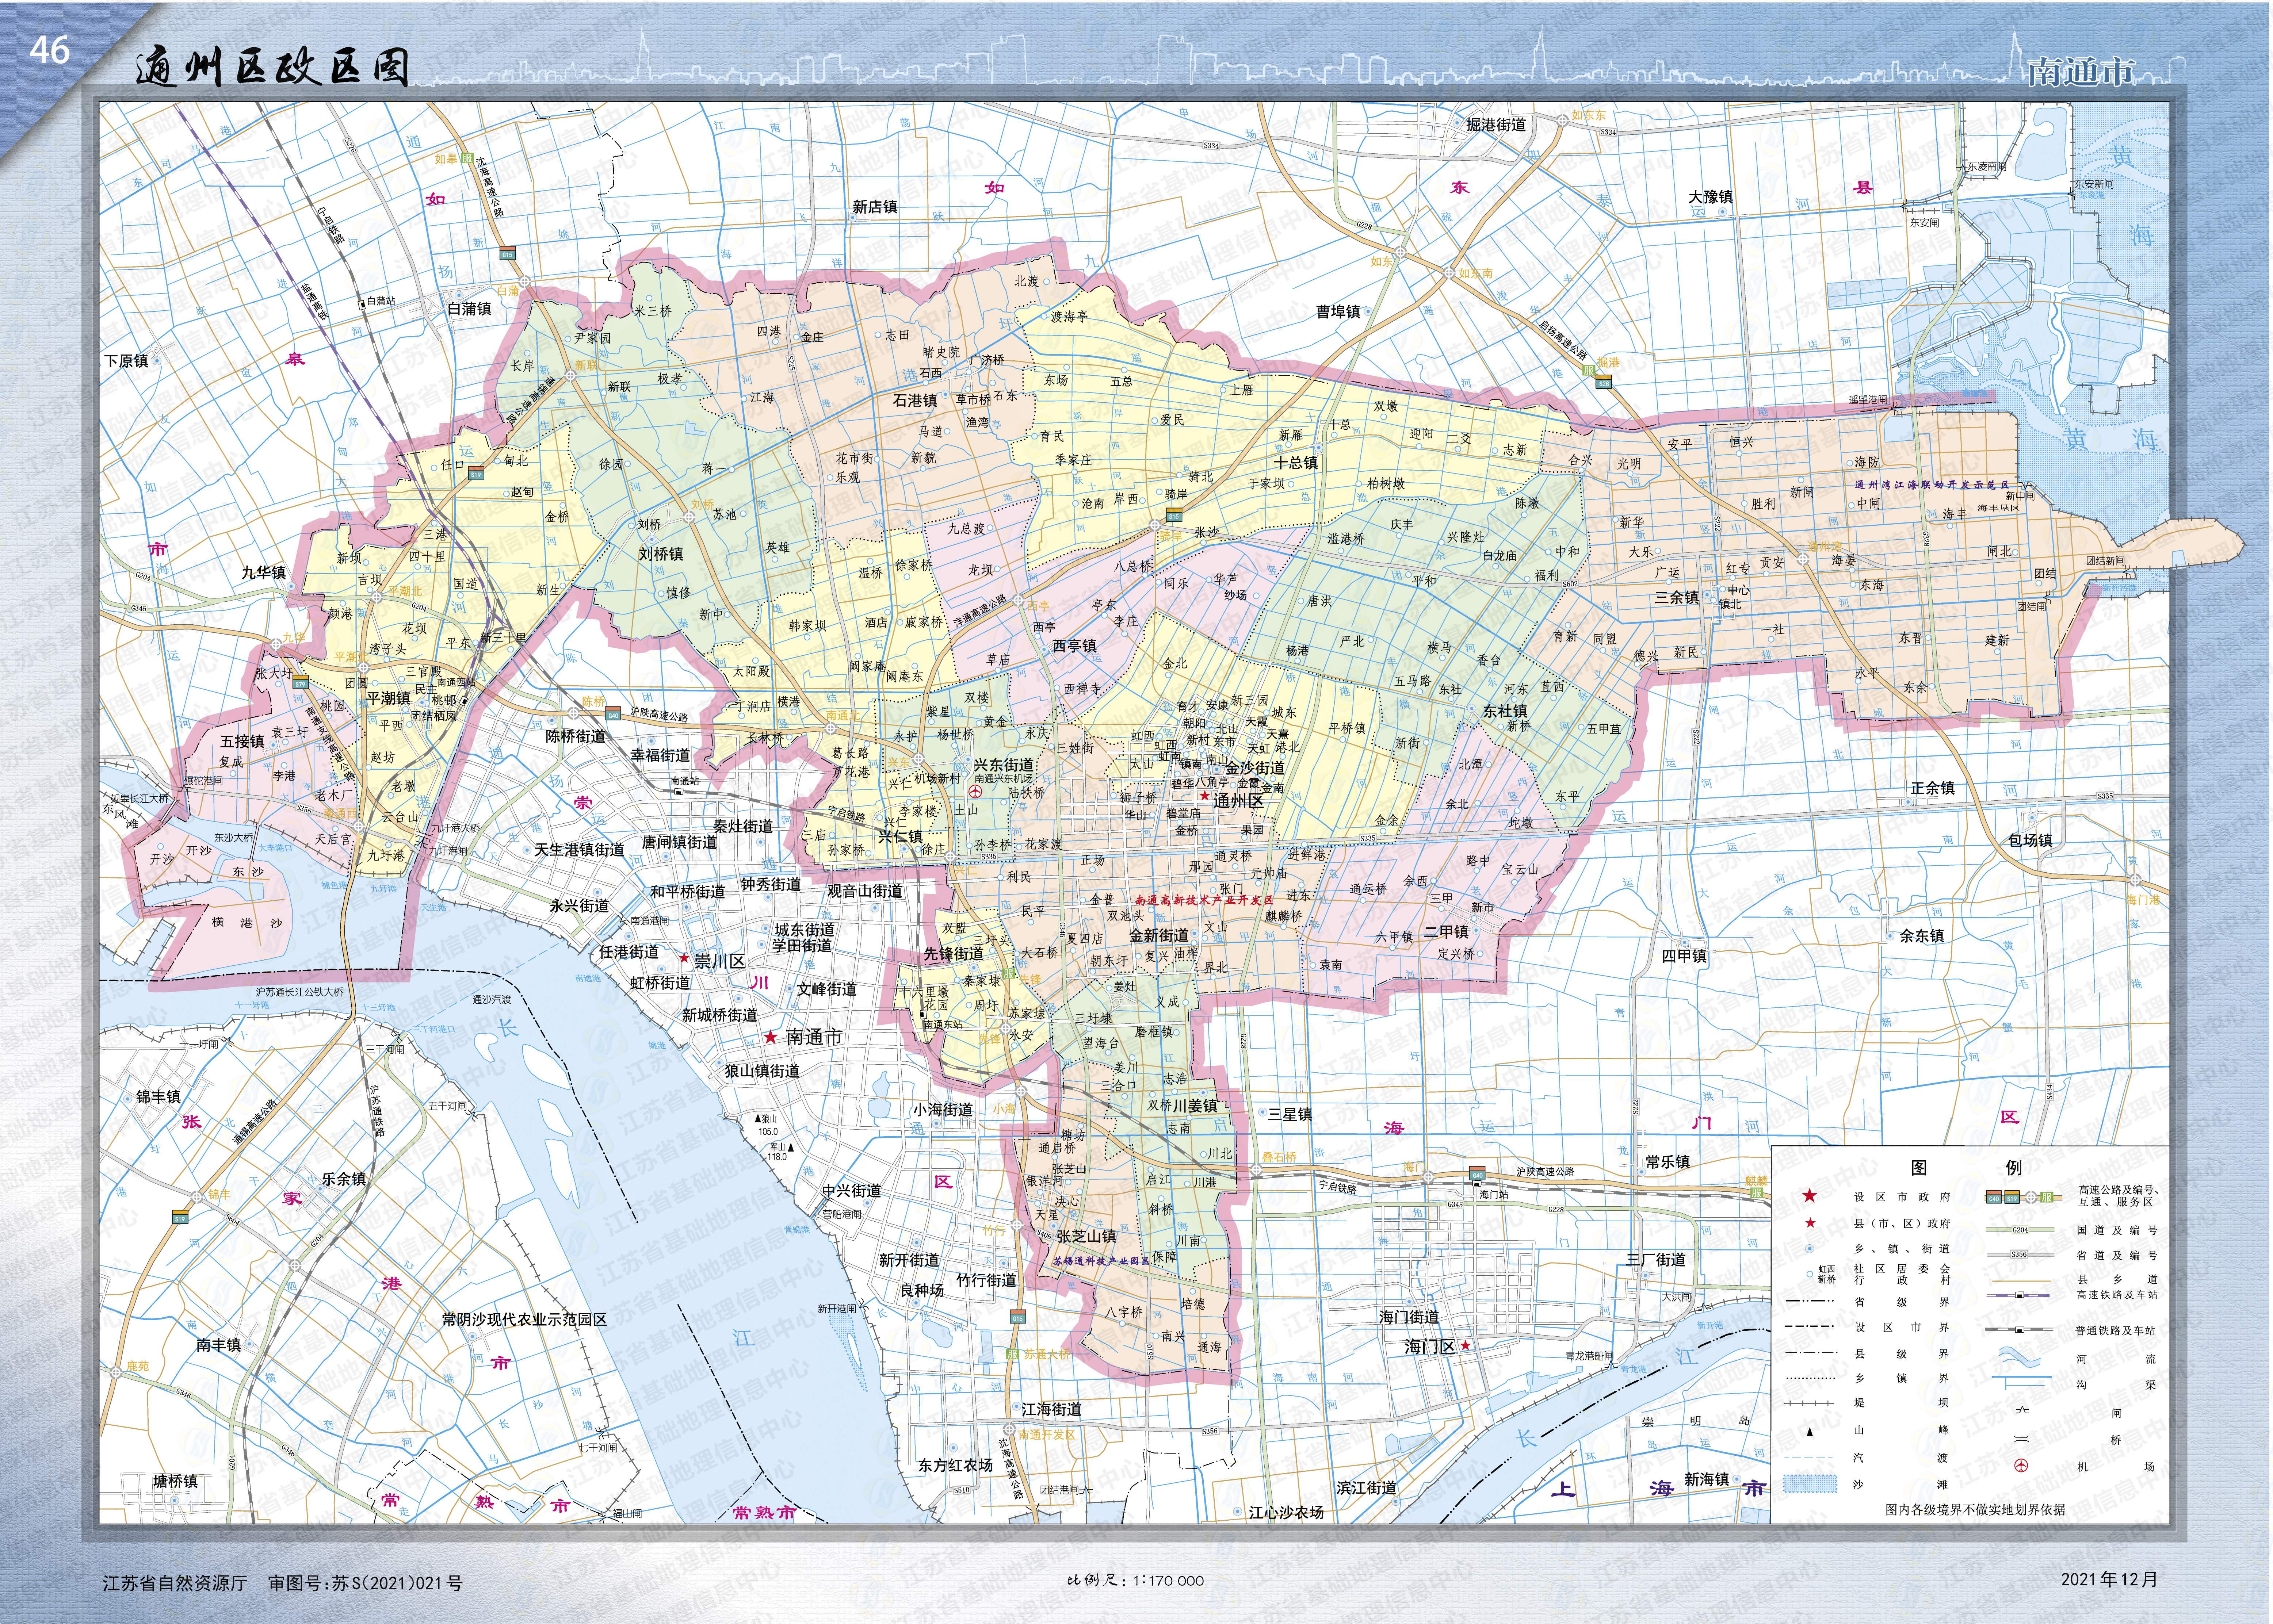Image resolution: width=2273 pixels, height=1624 pixels.
Task: Click the red star next to 通州区
Action: point(1205,796)
